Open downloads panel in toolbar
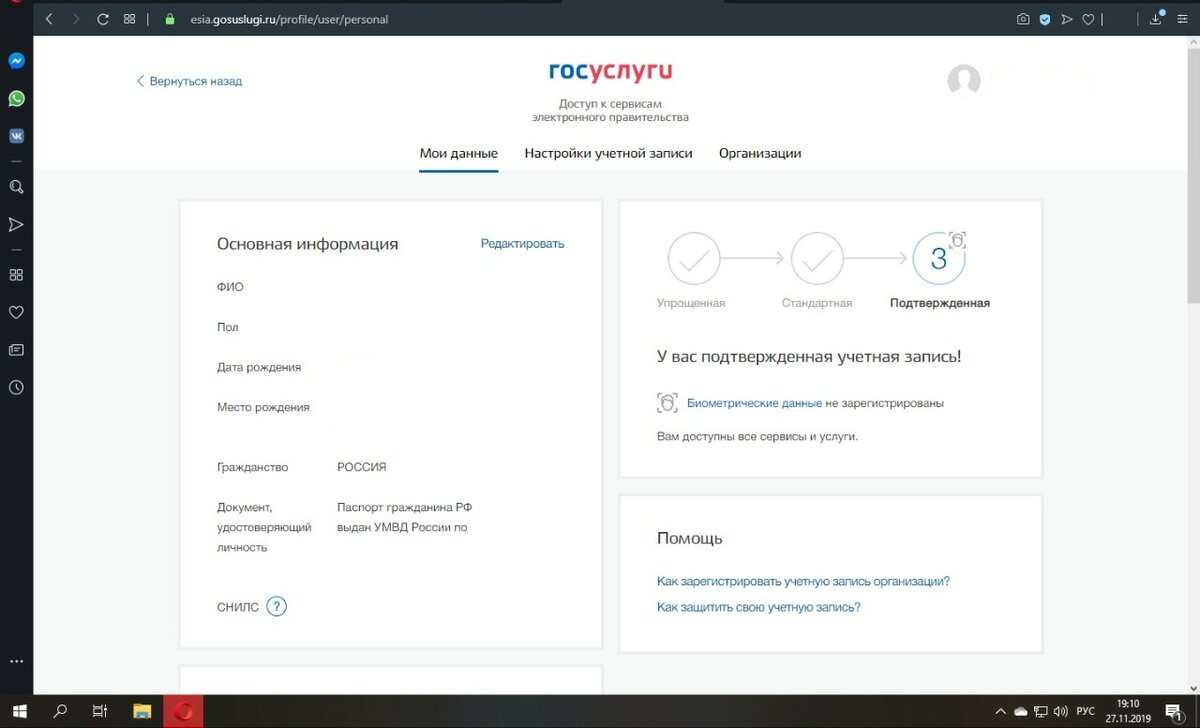The width and height of the screenshot is (1200, 728). [x=1156, y=18]
